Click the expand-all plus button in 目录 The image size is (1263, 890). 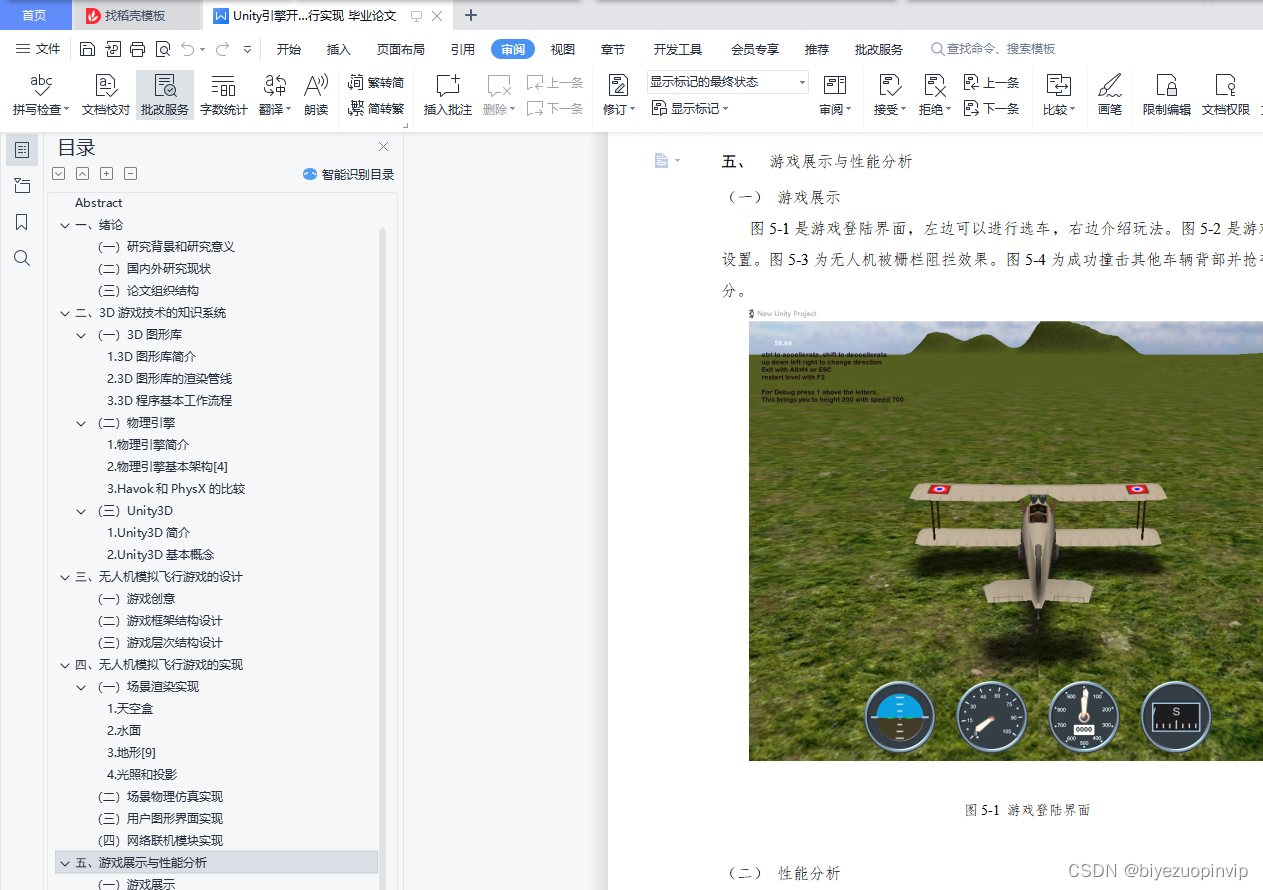(x=106, y=173)
